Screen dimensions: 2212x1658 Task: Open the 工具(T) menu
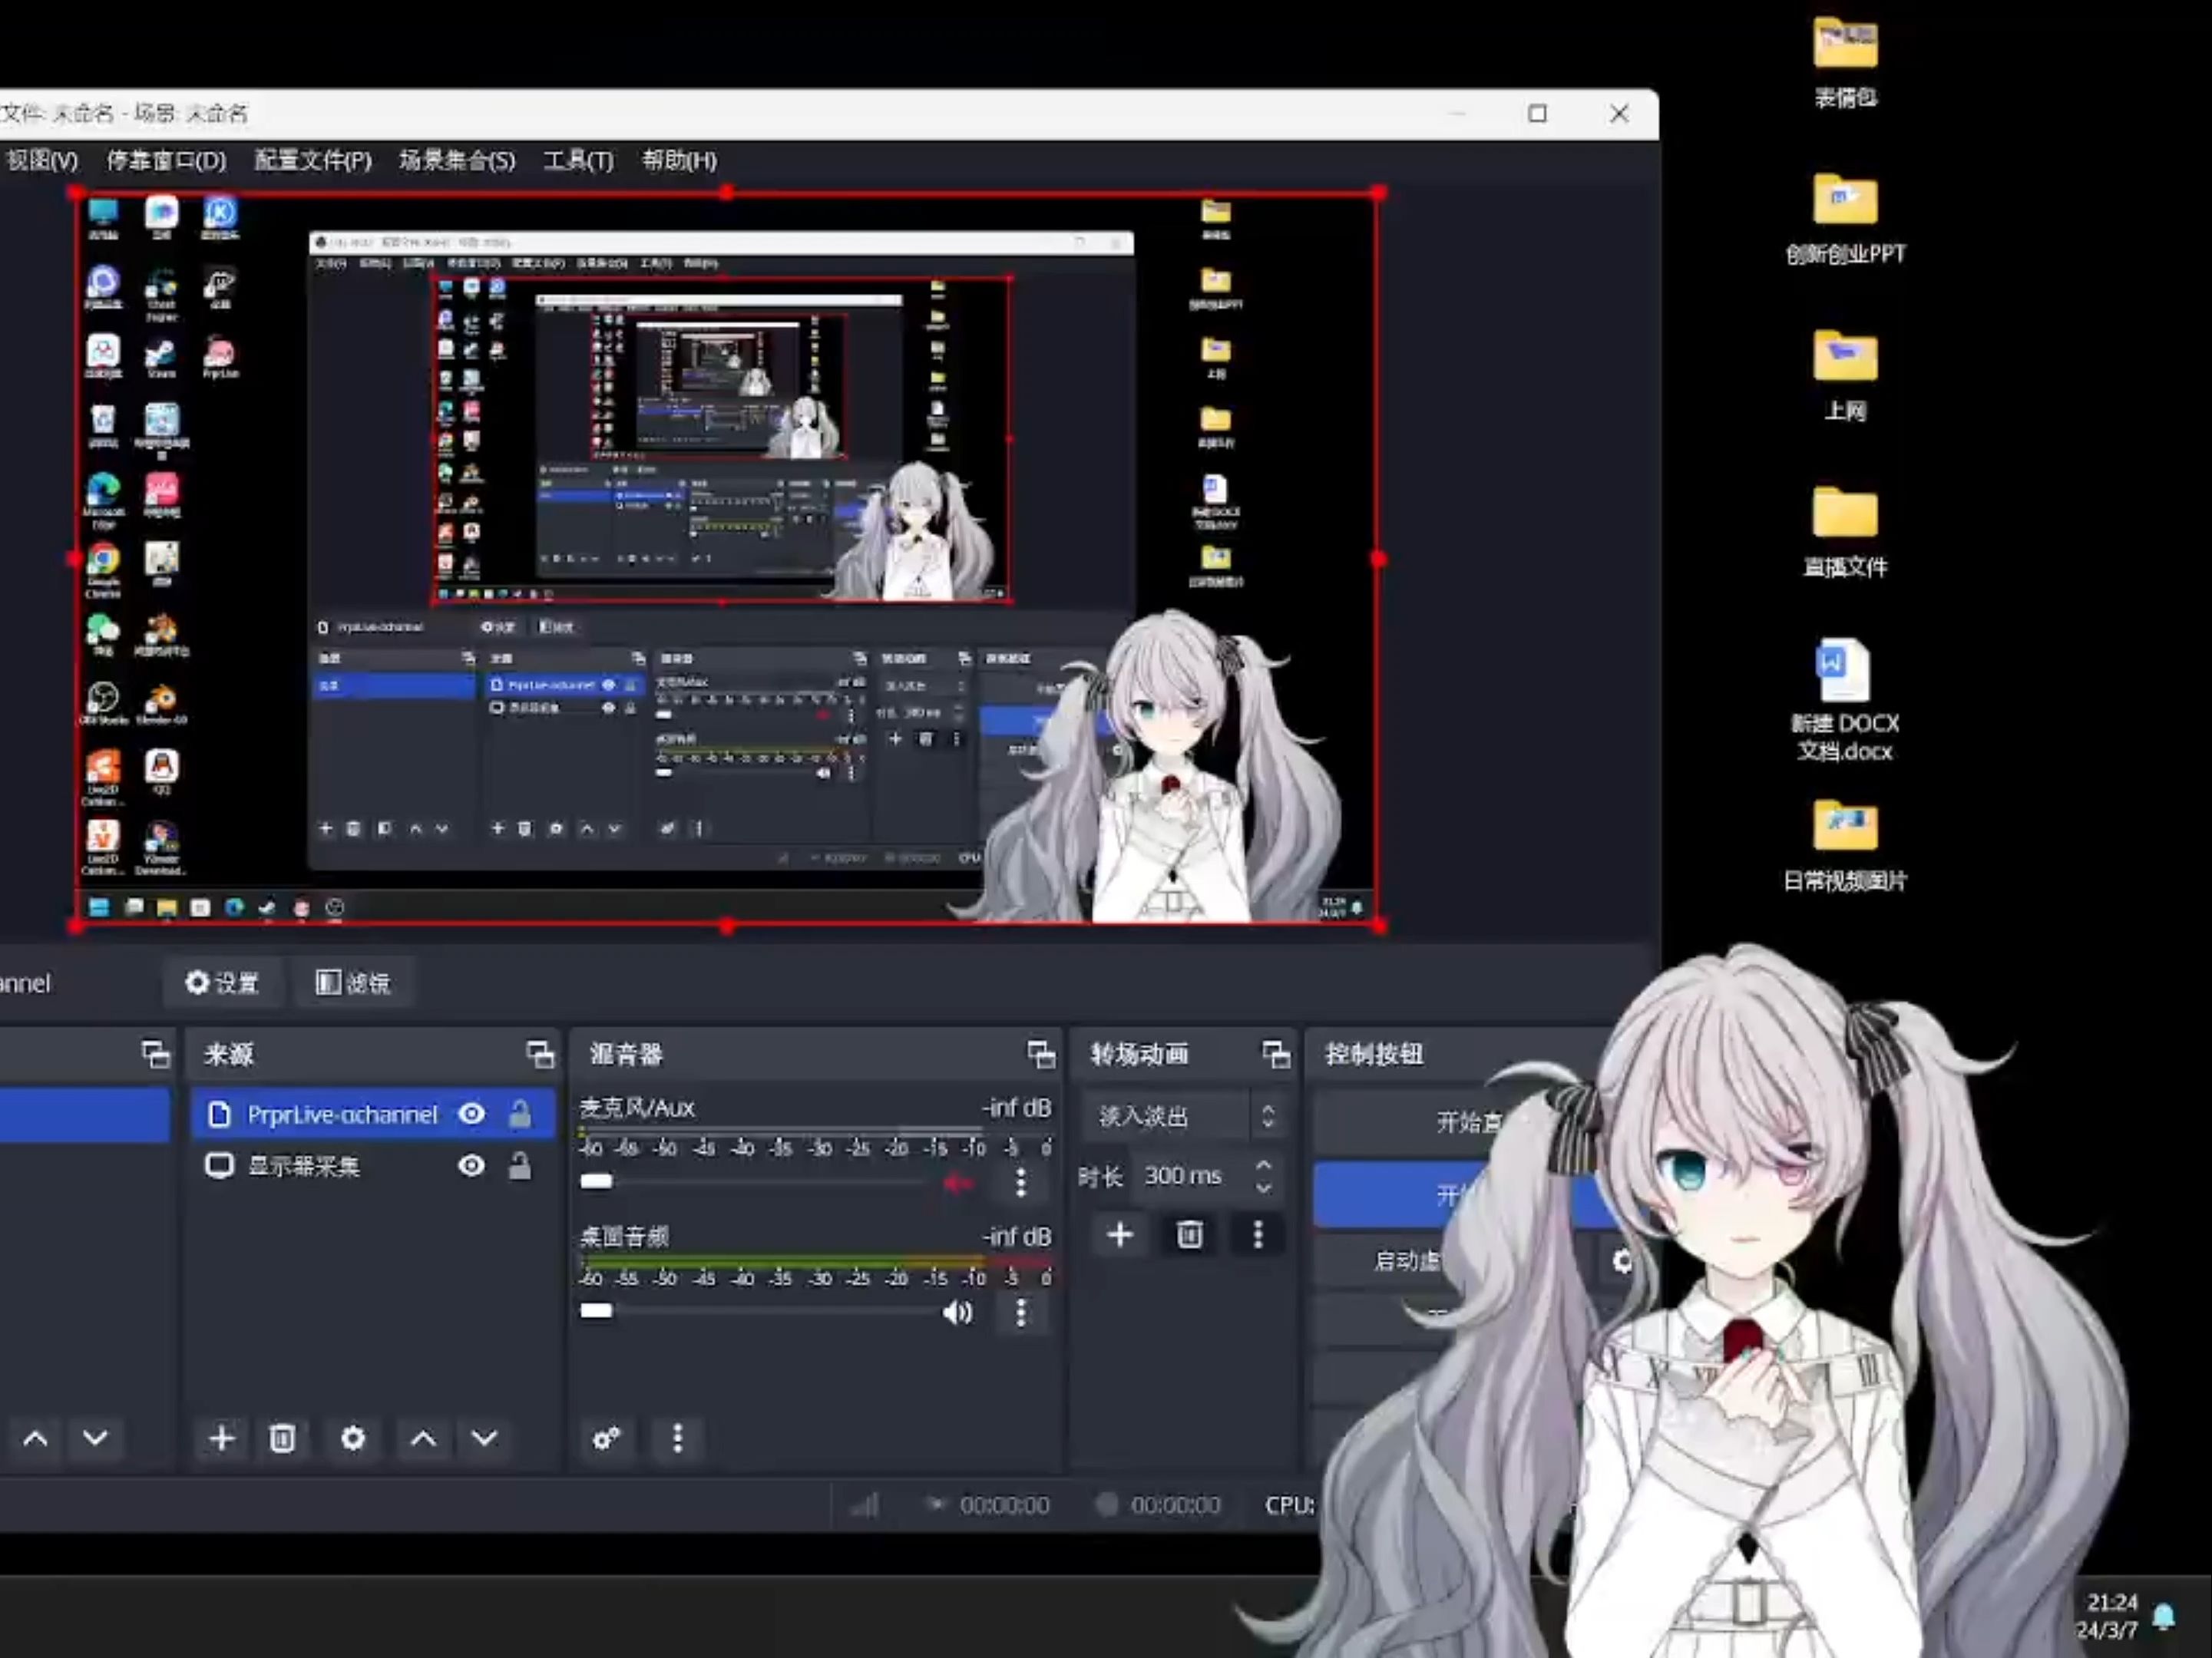pyautogui.click(x=578, y=160)
